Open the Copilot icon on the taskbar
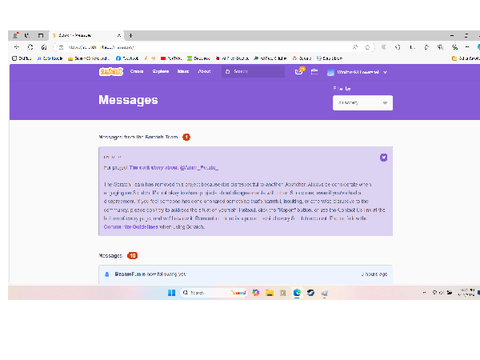This screenshot has width=480, height=360. (256, 293)
